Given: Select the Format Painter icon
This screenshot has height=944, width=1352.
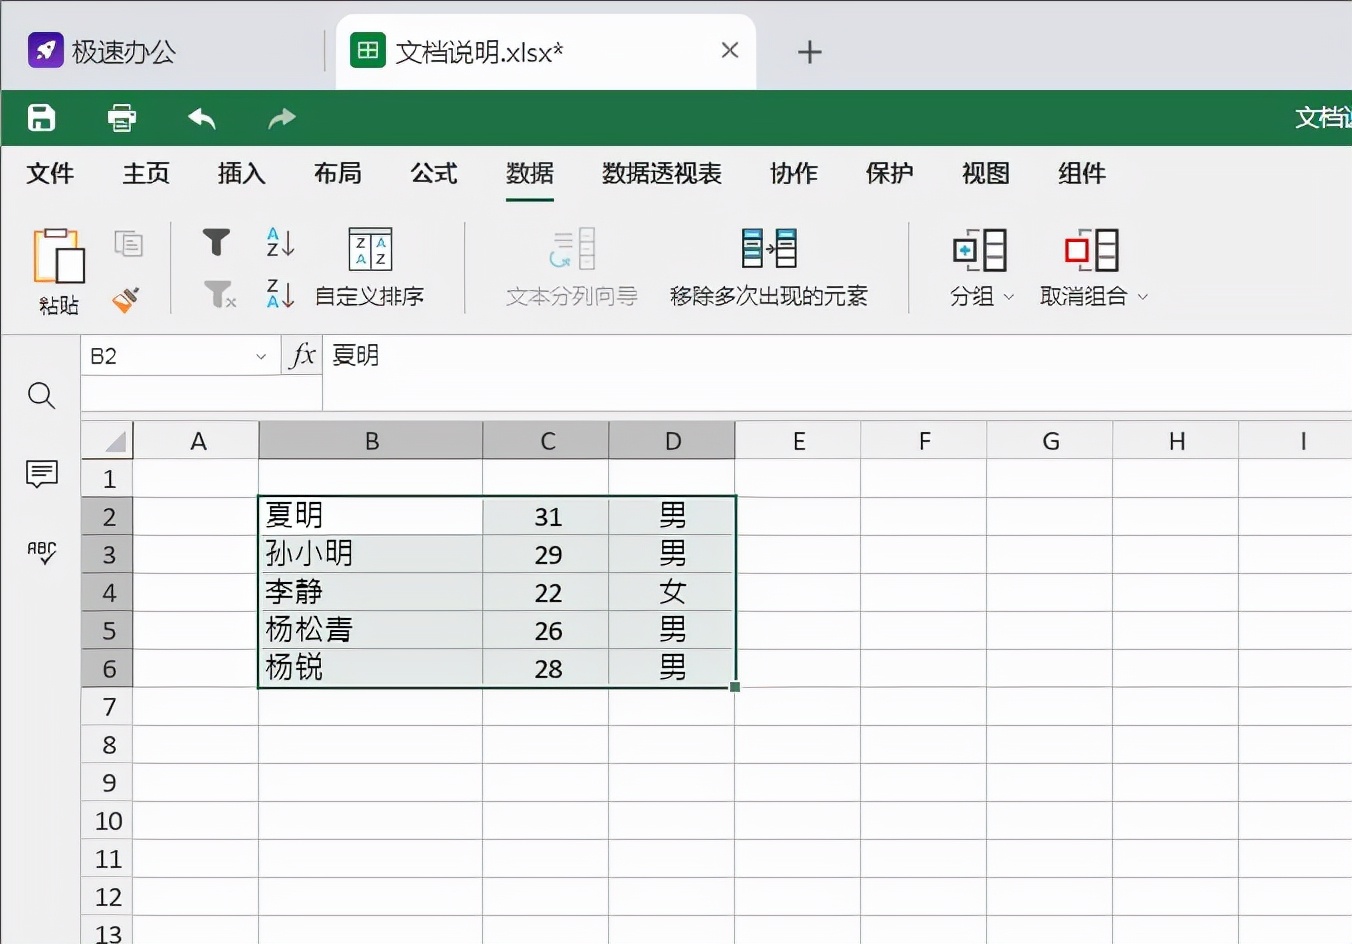Looking at the screenshot, I should coord(128,299).
